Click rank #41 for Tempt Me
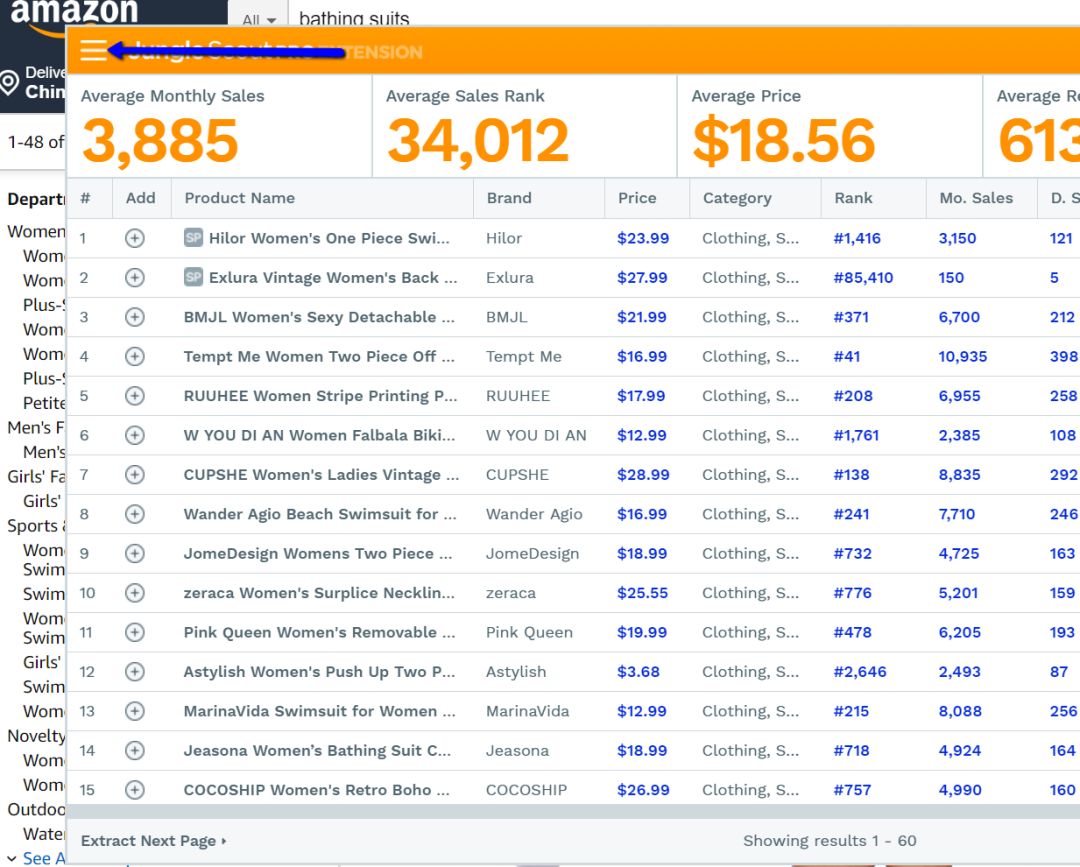 click(847, 356)
